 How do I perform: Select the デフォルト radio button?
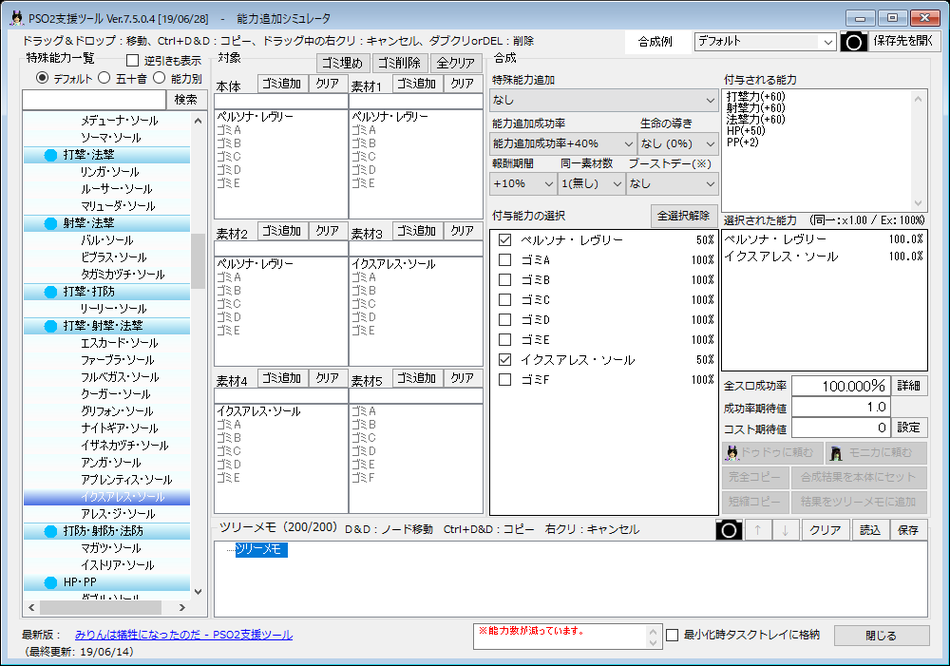point(42,78)
